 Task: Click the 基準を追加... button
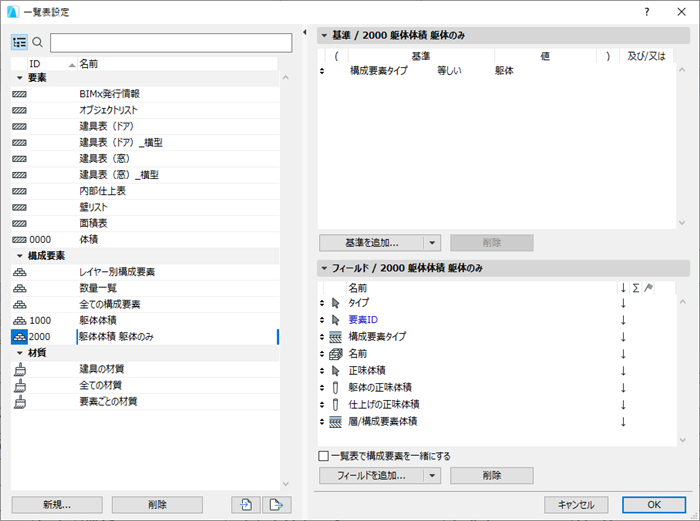click(x=371, y=243)
